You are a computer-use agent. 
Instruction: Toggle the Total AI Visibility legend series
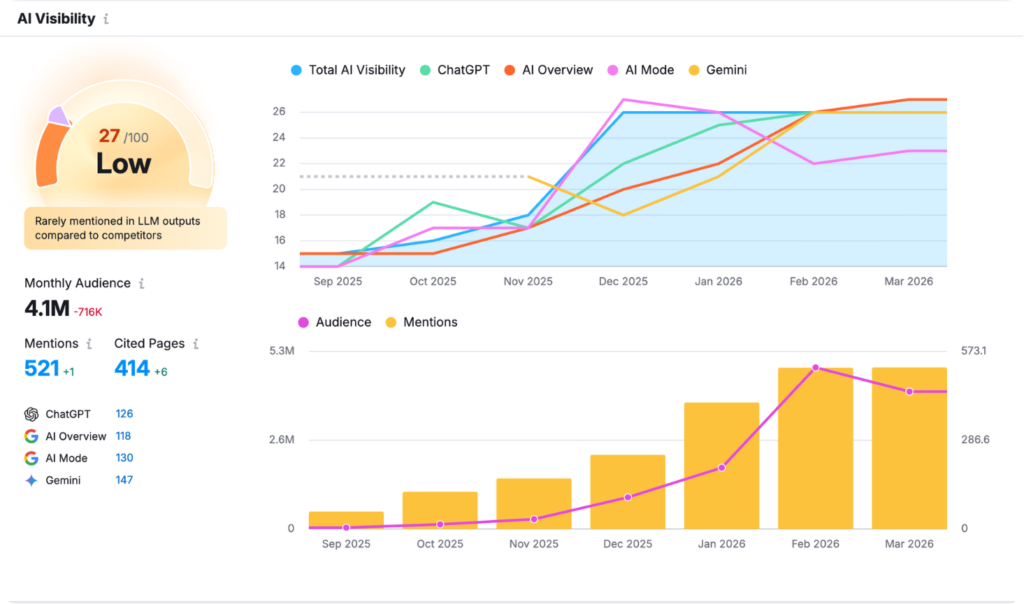point(348,70)
